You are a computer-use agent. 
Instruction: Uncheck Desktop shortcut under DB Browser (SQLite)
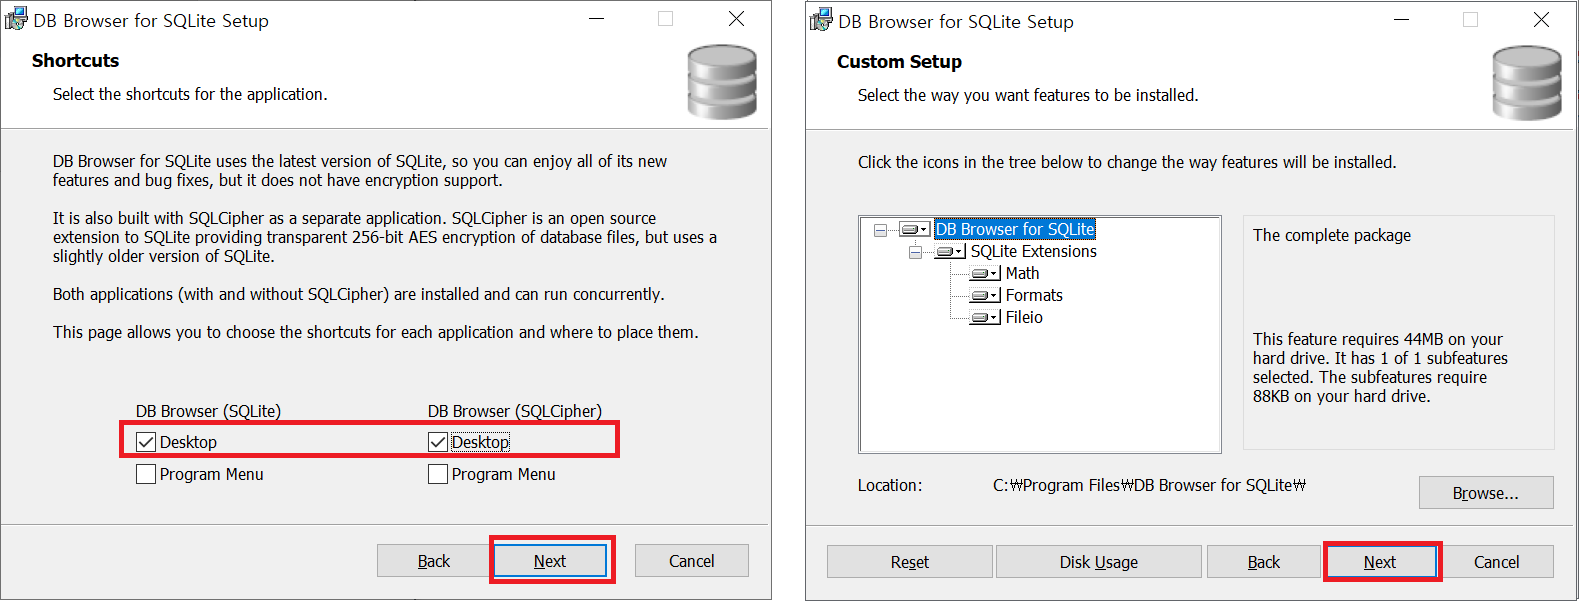(146, 442)
